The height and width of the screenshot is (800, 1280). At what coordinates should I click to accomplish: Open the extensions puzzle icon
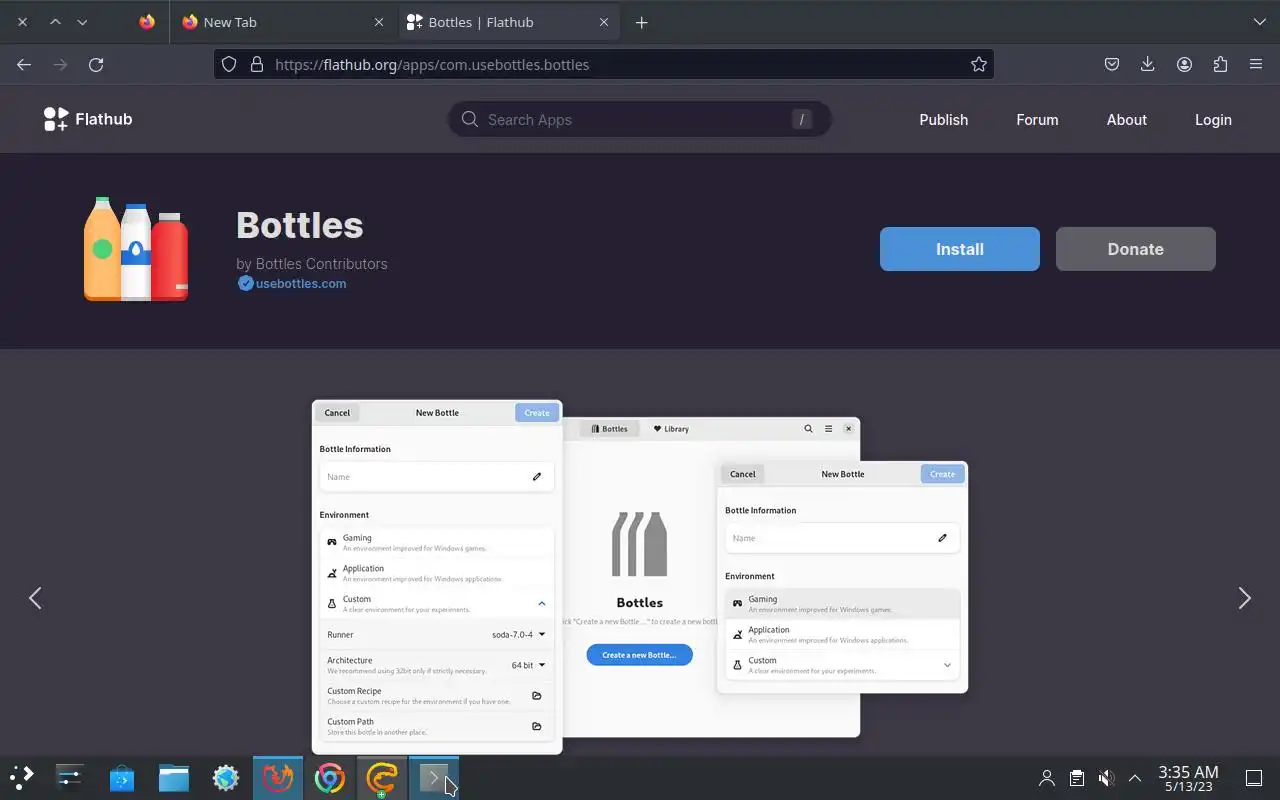click(1220, 64)
